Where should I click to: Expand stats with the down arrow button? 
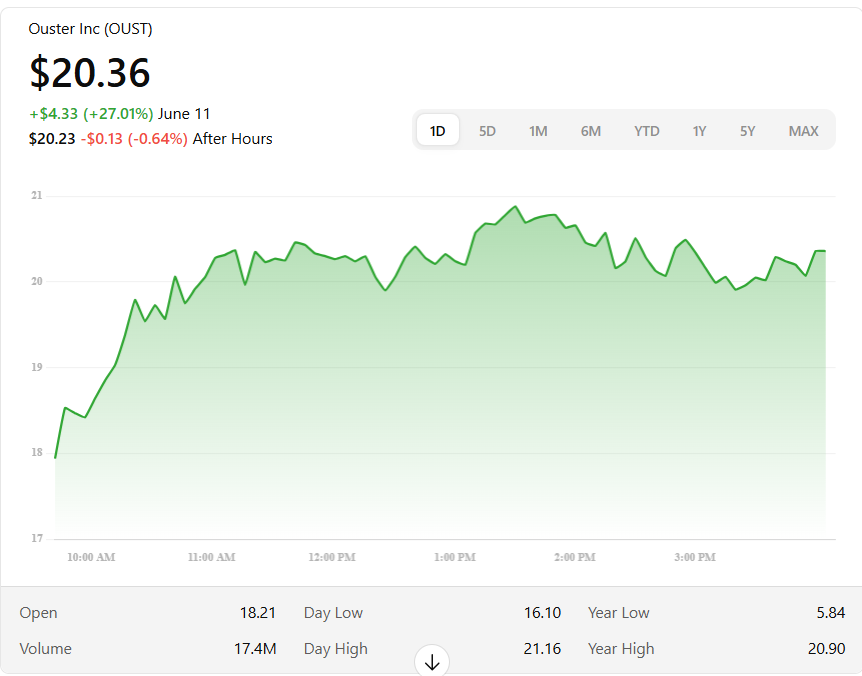(x=432, y=661)
